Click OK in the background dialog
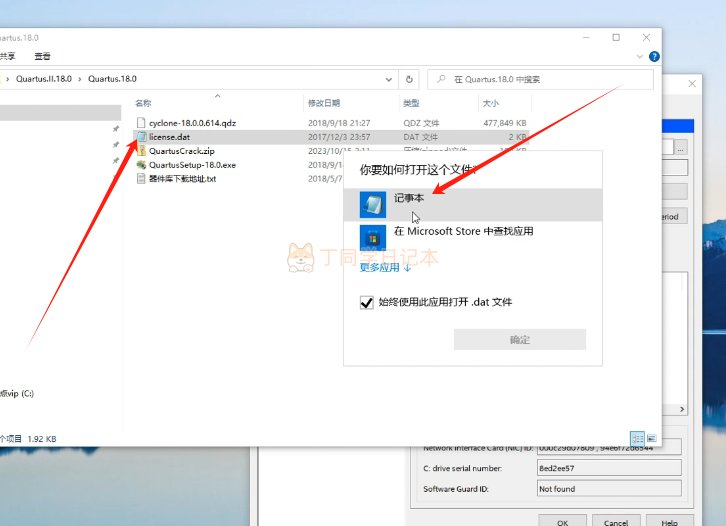This screenshot has width=726, height=526. coord(563,521)
